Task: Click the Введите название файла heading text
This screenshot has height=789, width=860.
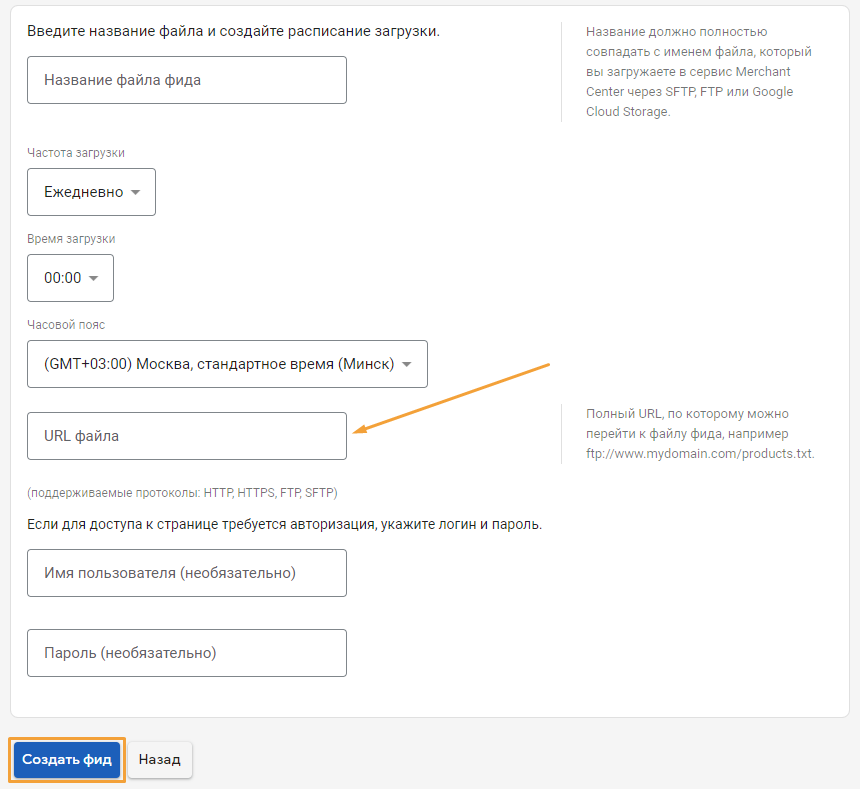Action: [233, 31]
